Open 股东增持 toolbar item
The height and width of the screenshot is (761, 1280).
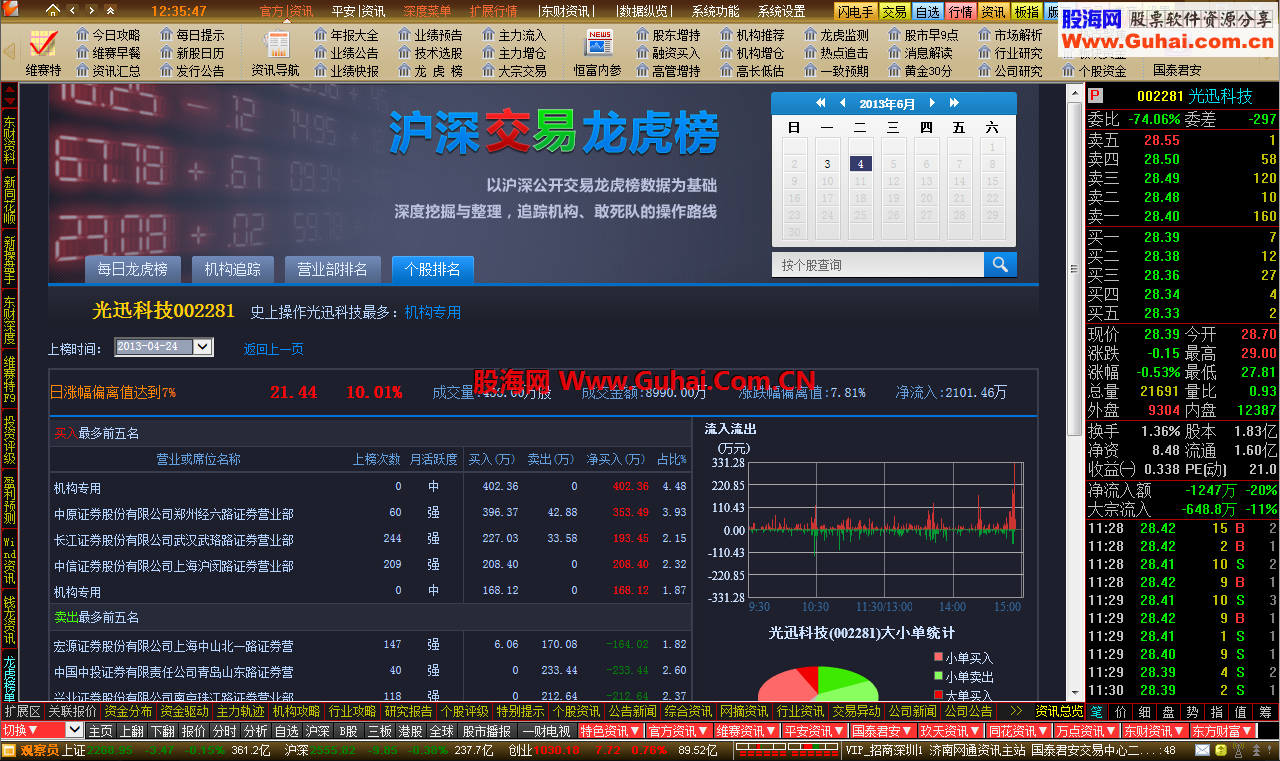669,35
